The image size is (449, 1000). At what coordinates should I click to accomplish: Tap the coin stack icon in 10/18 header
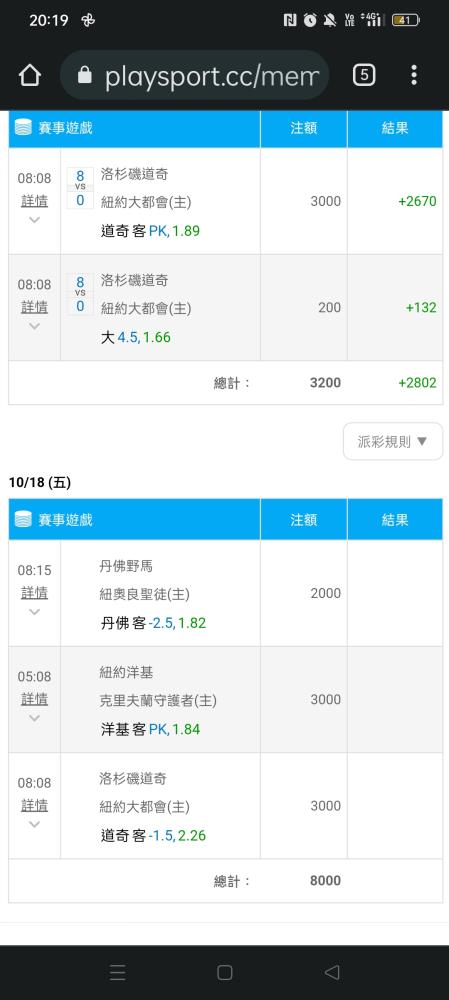23,519
